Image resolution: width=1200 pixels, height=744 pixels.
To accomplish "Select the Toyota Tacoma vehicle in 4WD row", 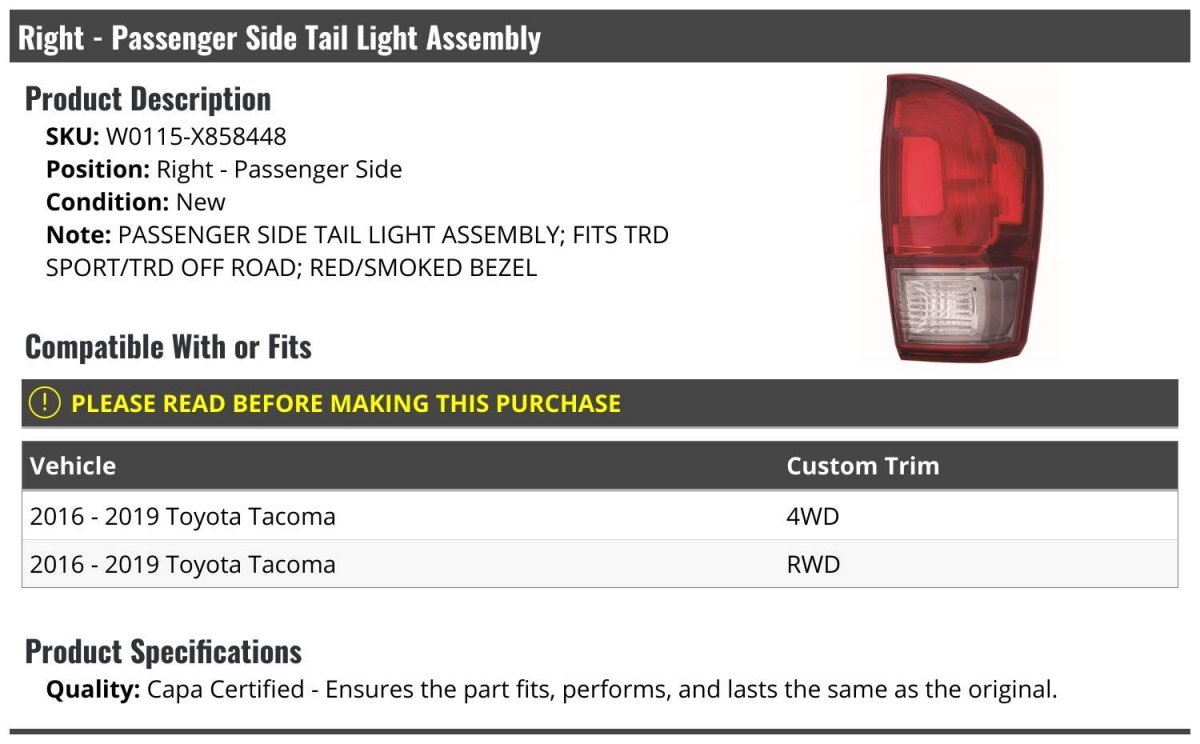I will coord(183,517).
